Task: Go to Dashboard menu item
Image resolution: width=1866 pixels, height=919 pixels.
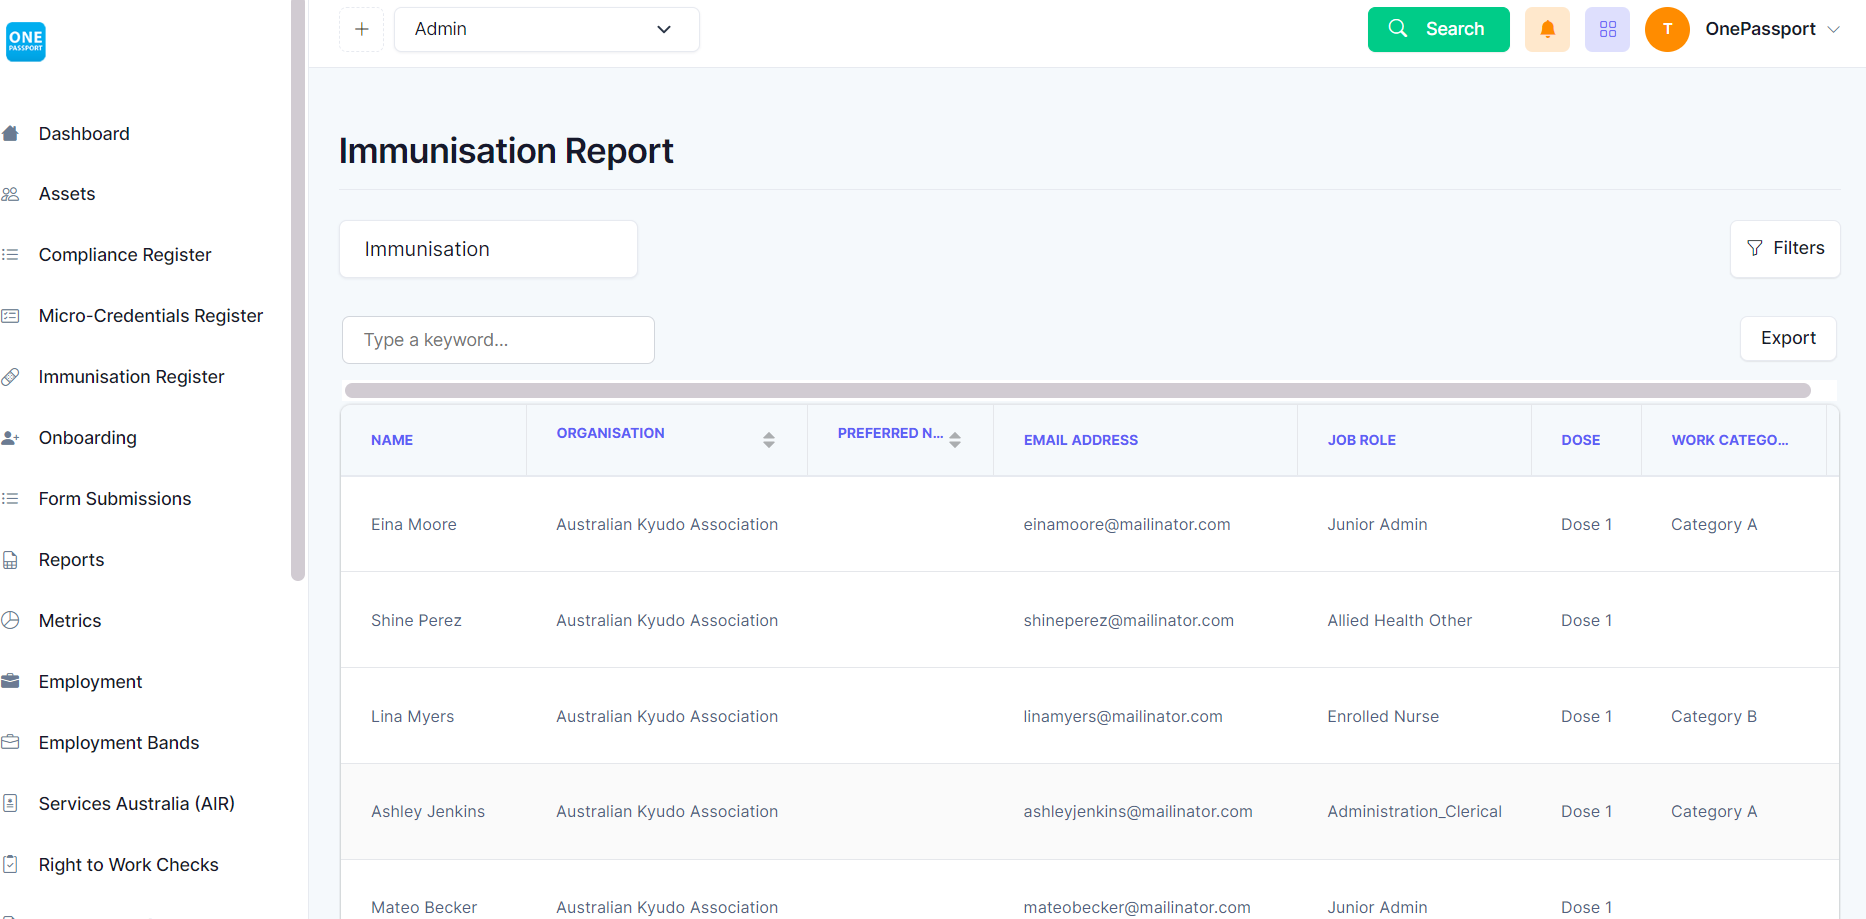Action: click(84, 134)
